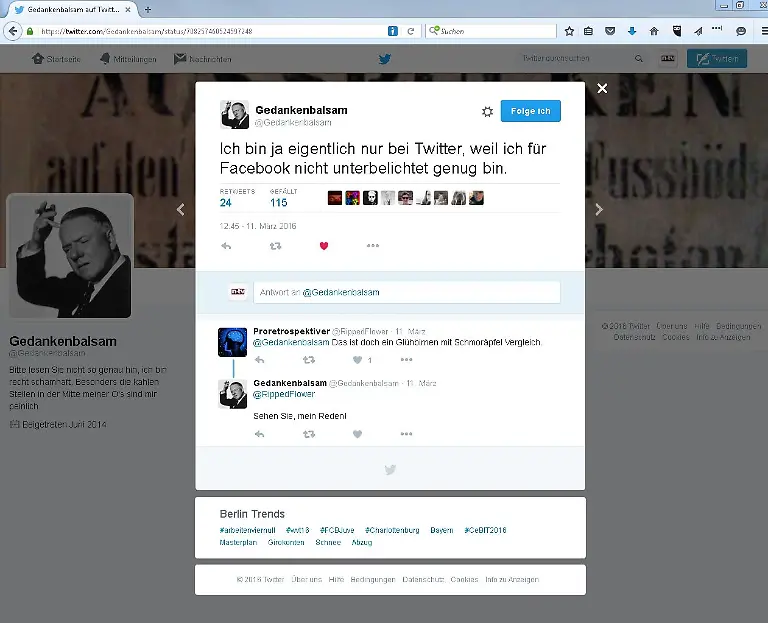Like the Proretrospektiver reply tweet
Screen dimensions: 768x623
point(357,360)
